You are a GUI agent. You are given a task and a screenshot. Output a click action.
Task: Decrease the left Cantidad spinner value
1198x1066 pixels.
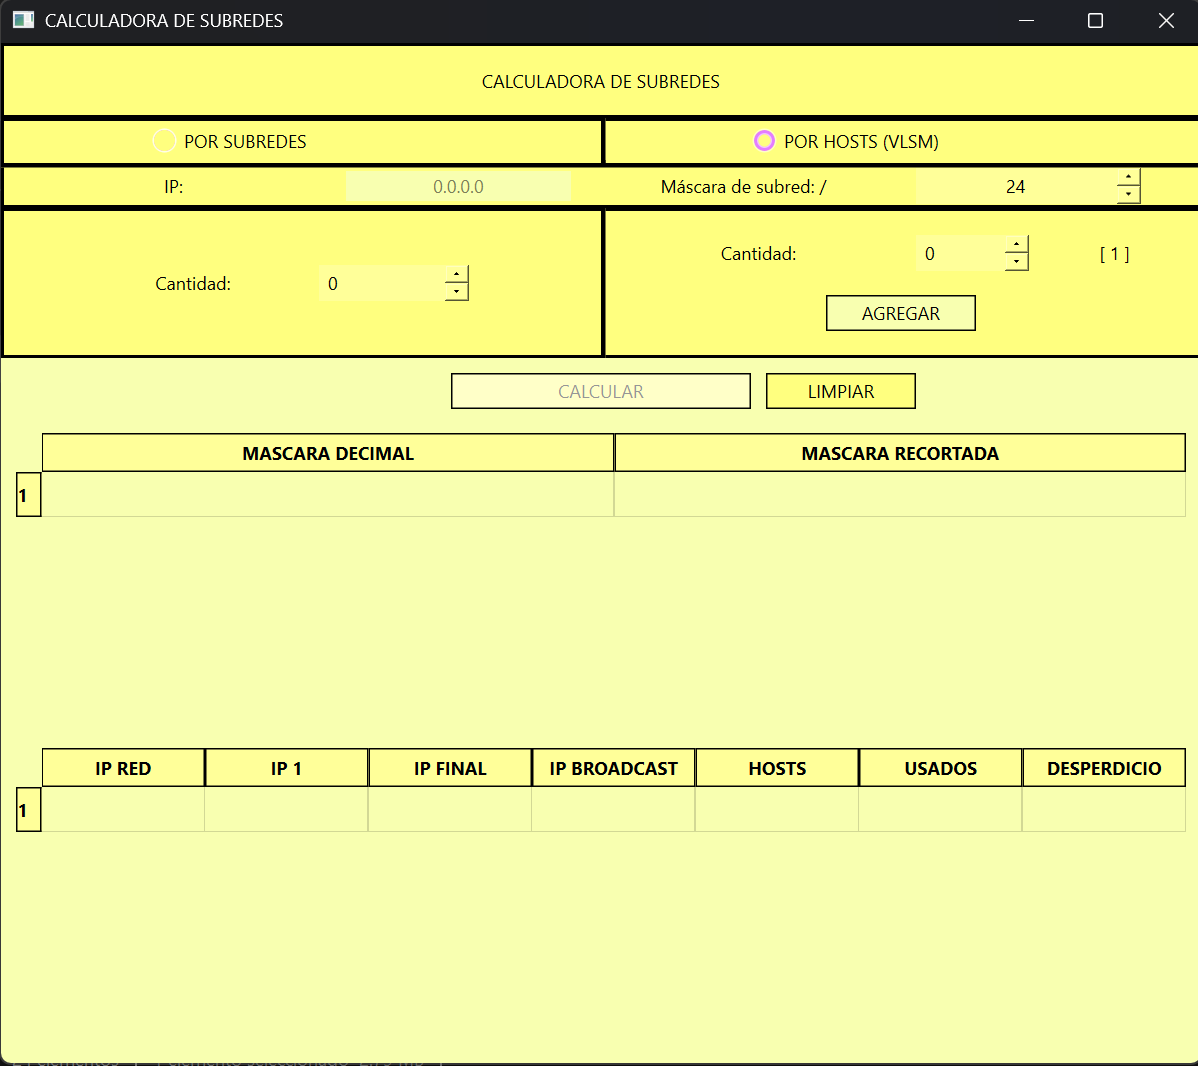pos(457,292)
